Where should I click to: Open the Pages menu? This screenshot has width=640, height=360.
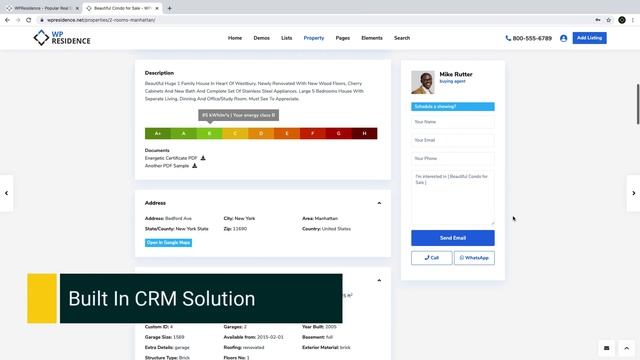pos(342,38)
